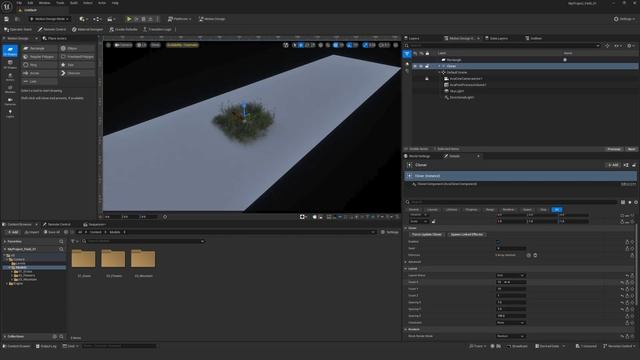The width and height of the screenshot is (640, 360).
Task: Click the Save icon in main toolbar
Action: (x=7, y=19)
